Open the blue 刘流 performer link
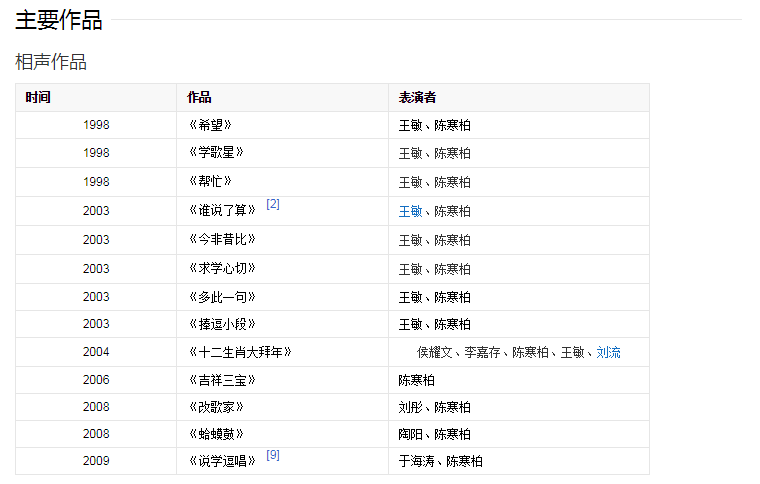760x484 pixels. click(608, 352)
